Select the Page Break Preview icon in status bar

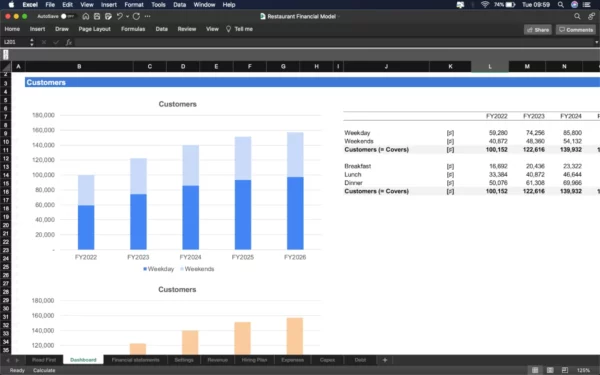(x=565, y=370)
